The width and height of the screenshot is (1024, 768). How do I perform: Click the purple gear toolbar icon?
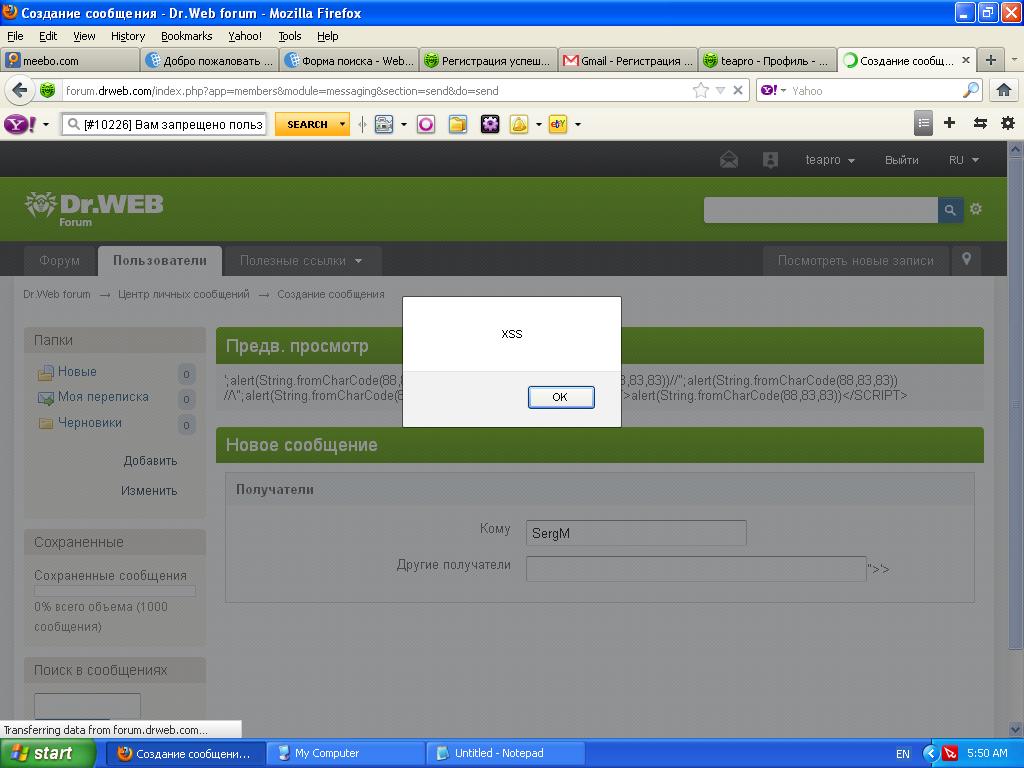(490, 124)
